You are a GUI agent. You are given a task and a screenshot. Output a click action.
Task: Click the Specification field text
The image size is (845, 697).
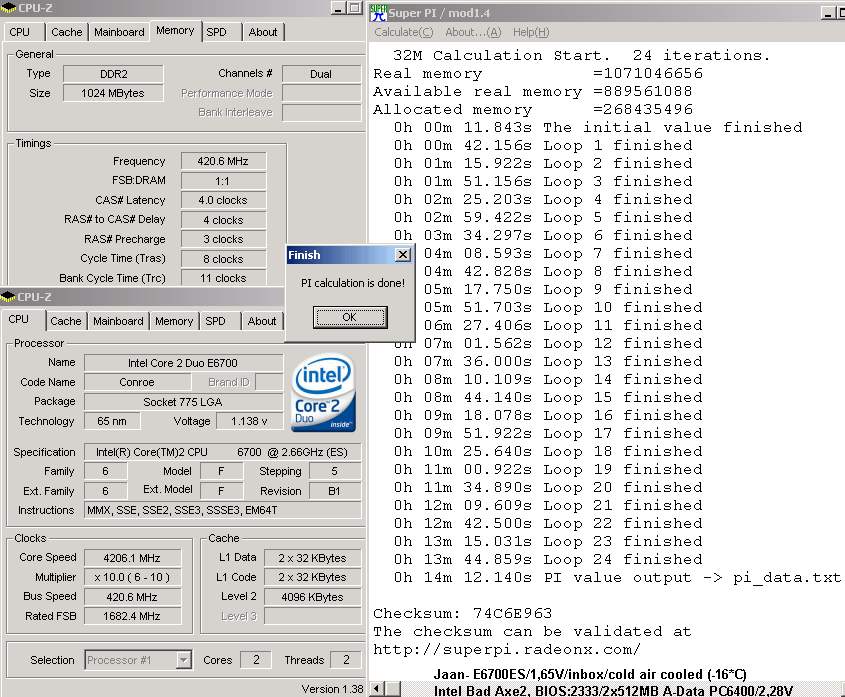(223, 452)
